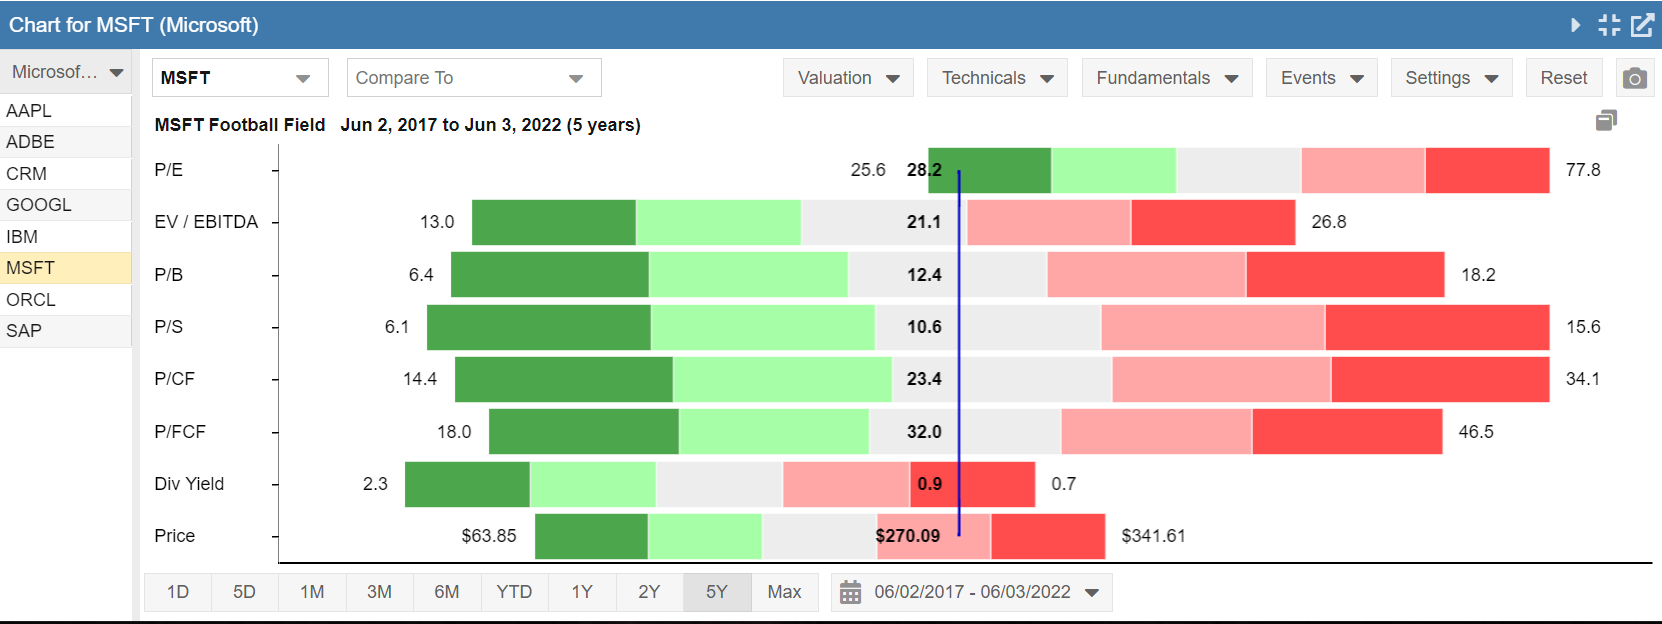
Task: Select the 2Y time range
Action: [x=649, y=592]
